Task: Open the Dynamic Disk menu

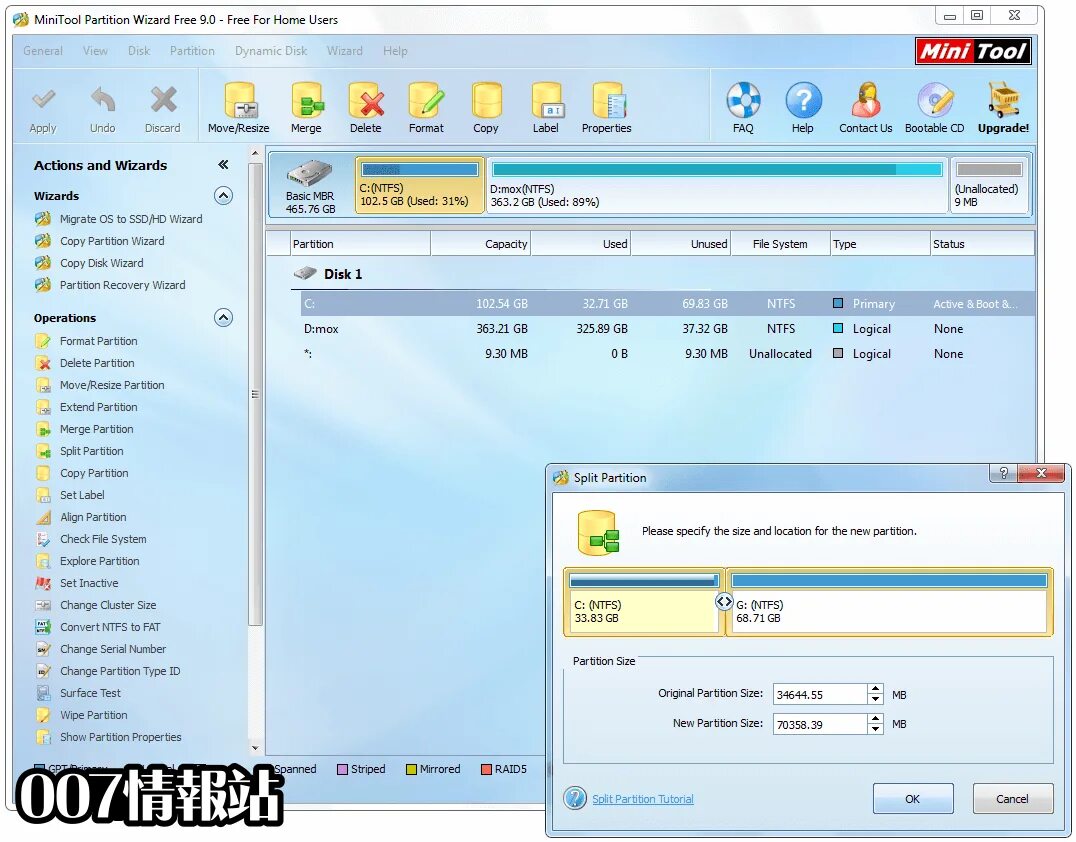Action: coord(271,51)
